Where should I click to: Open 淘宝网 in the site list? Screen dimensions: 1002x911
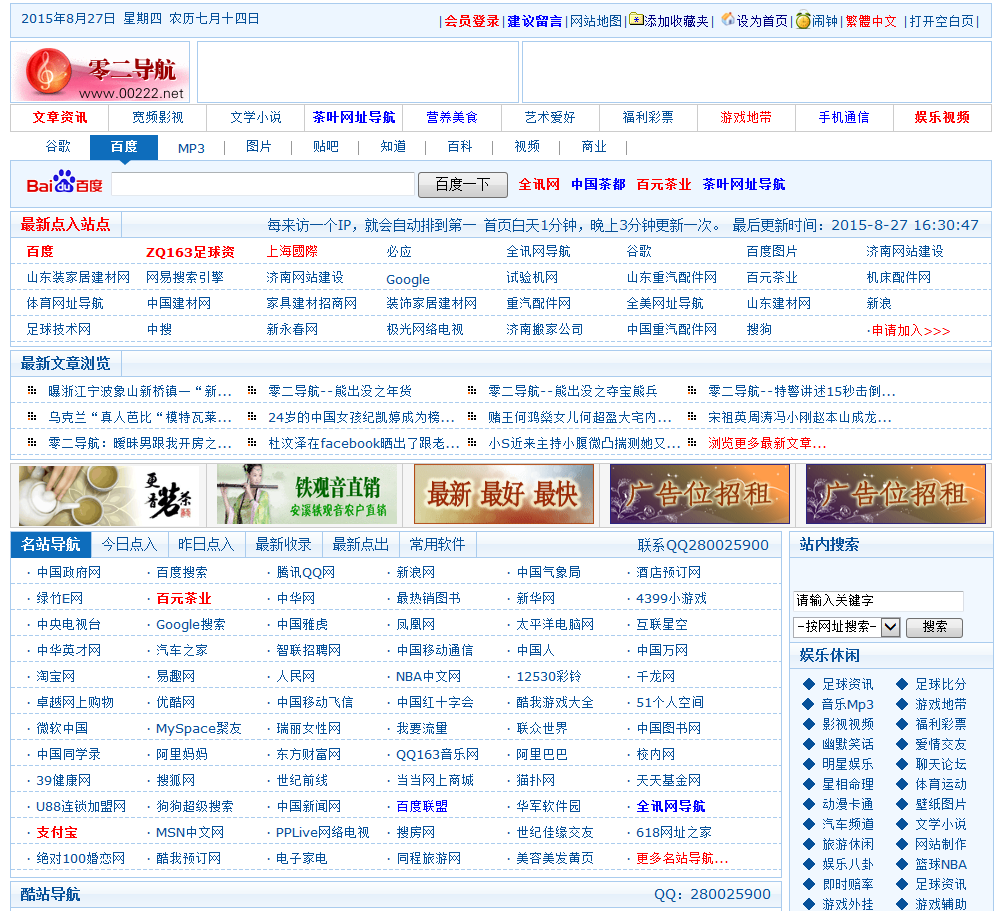point(56,677)
